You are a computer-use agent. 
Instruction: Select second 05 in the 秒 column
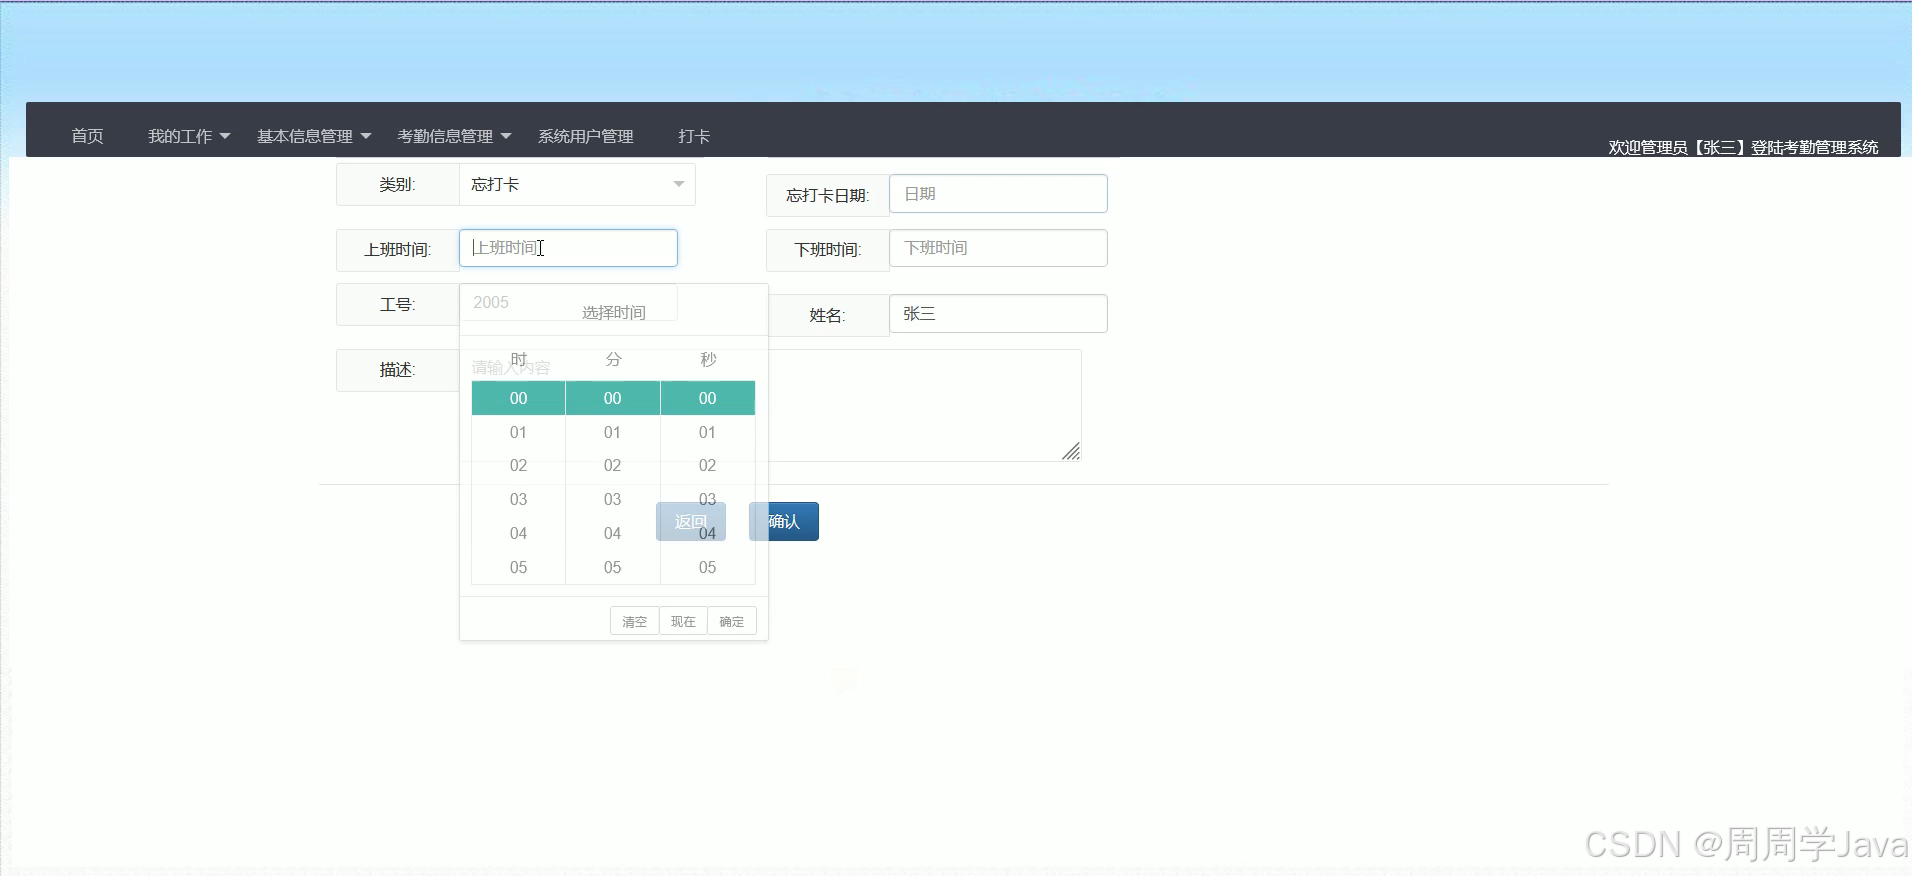click(708, 567)
